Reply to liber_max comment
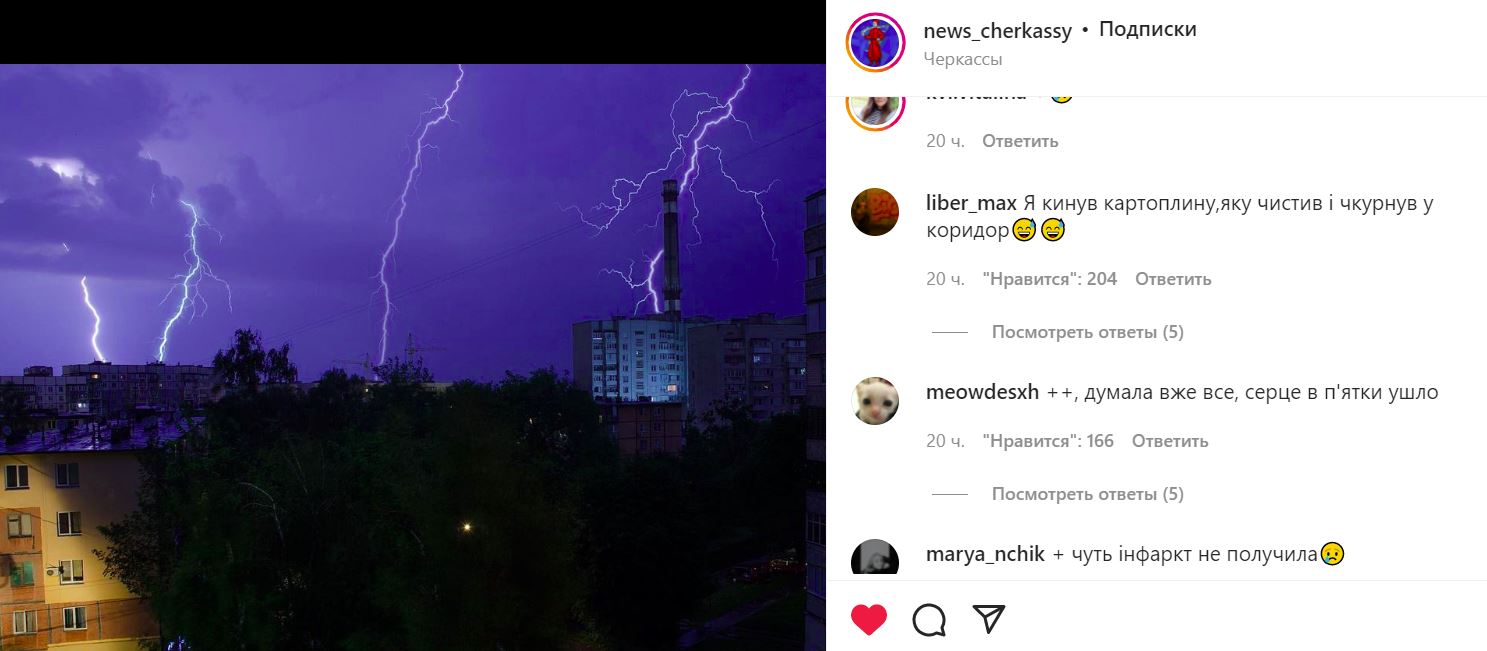The height and width of the screenshot is (651, 1487). coord(1173,279)
